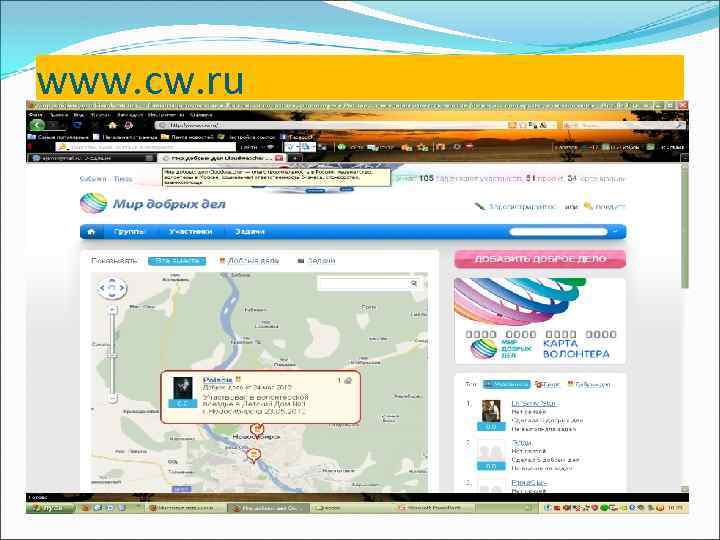Click the pencil register icon

tap(480, 207)
